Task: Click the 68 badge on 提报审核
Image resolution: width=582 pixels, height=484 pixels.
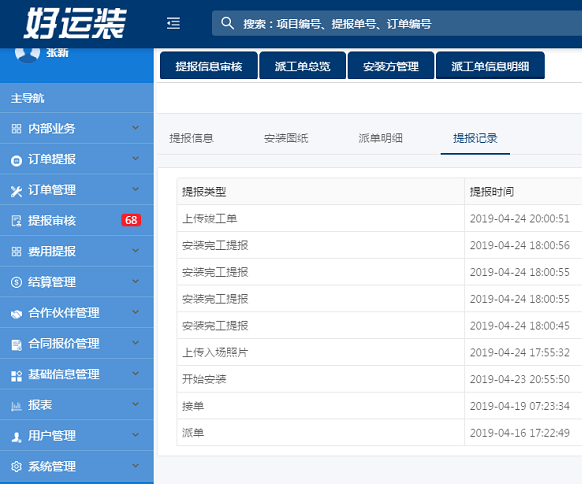Action: click(131, 220)
